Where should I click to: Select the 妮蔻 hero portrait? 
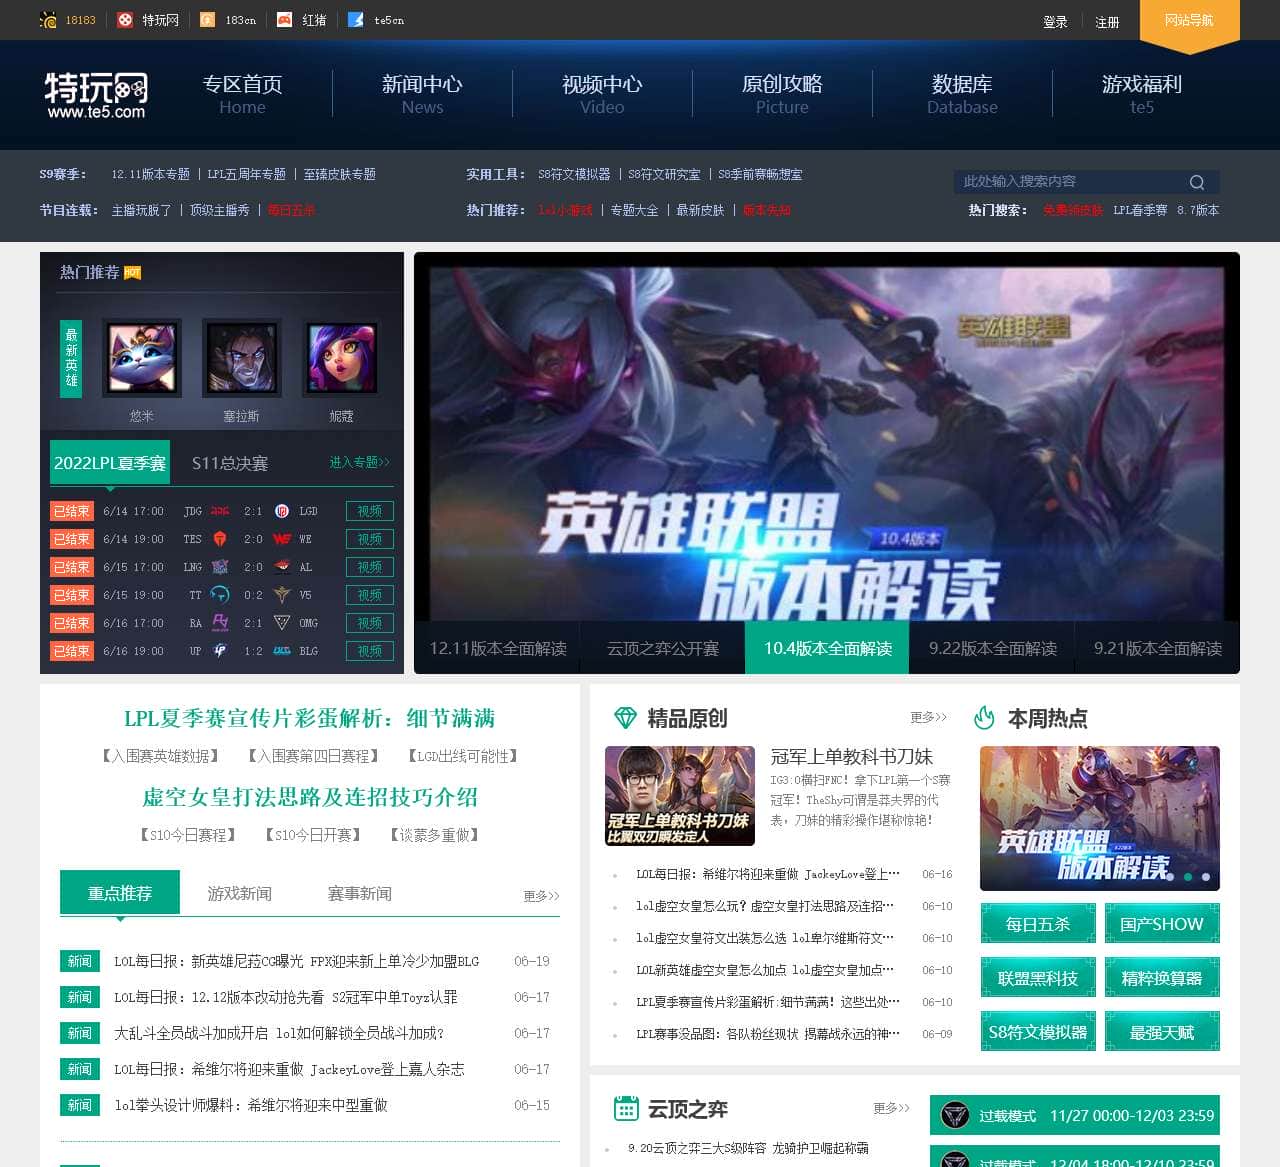(x=342, y=358)
